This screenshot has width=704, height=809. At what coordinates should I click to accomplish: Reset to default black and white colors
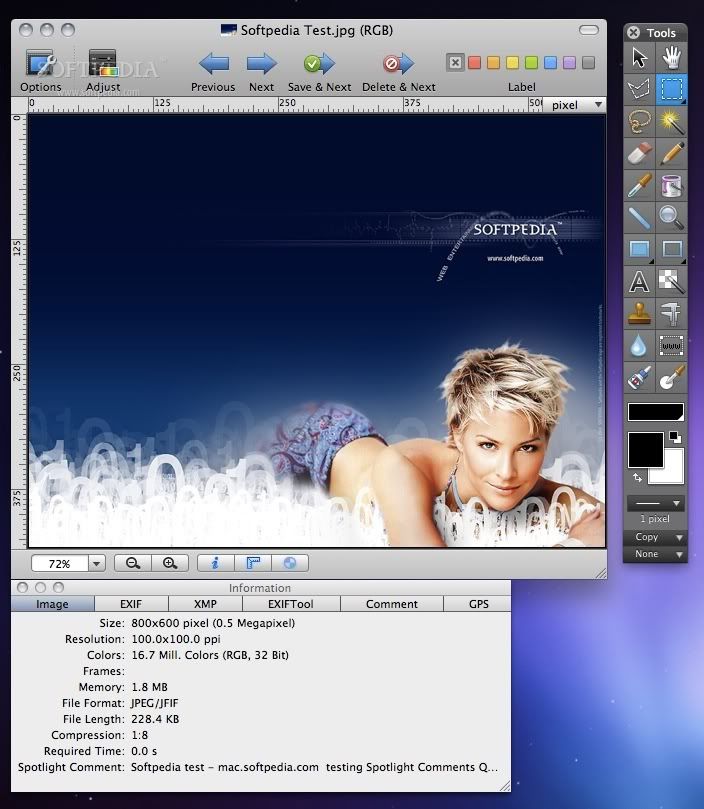click(675, 437)
